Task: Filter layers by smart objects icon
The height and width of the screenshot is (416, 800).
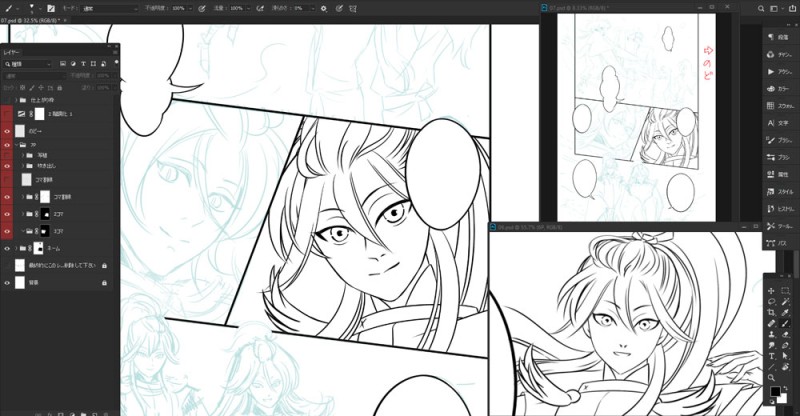Action: coord(104,64)
